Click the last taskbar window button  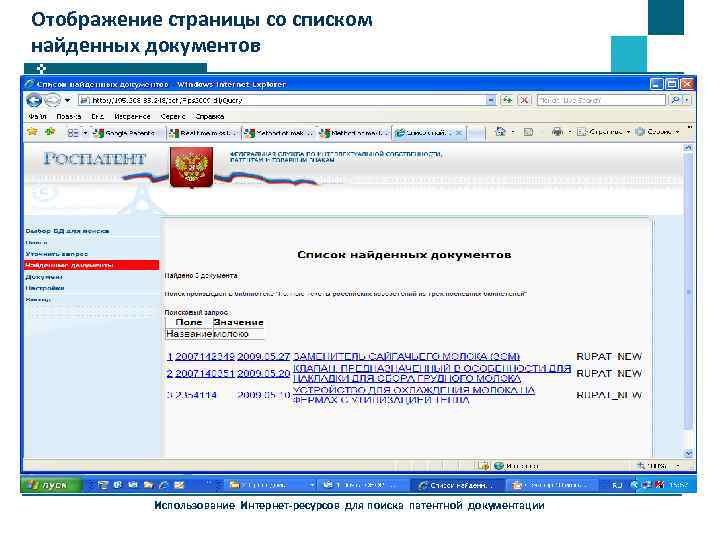pyautogui.click(x=551, y=485)
